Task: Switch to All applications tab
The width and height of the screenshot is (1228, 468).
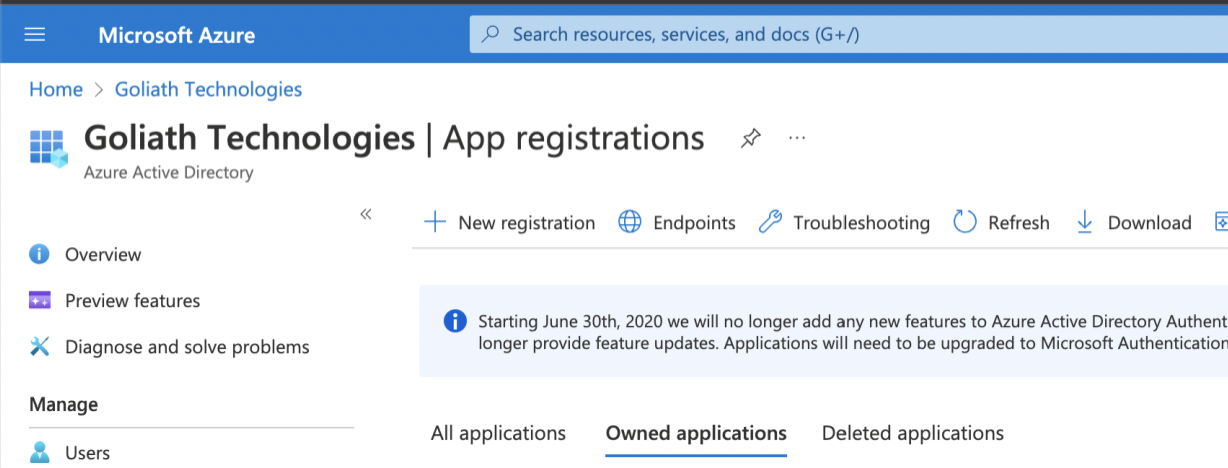Action: coord(498,433)
